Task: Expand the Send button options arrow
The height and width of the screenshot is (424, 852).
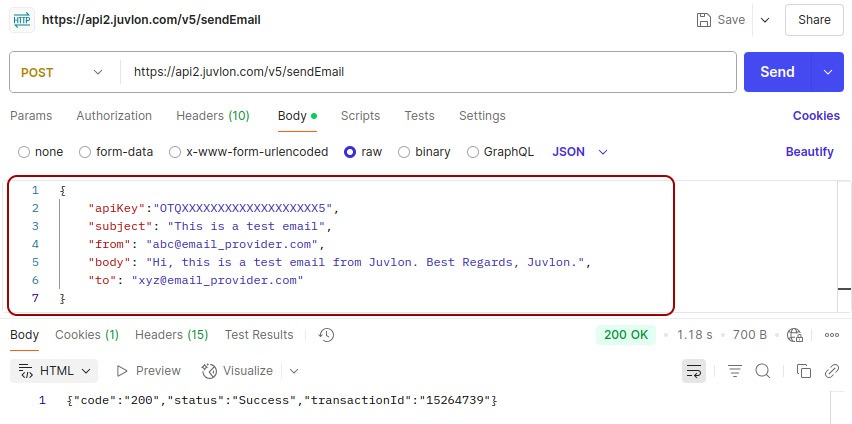Action: pos(828,72)
